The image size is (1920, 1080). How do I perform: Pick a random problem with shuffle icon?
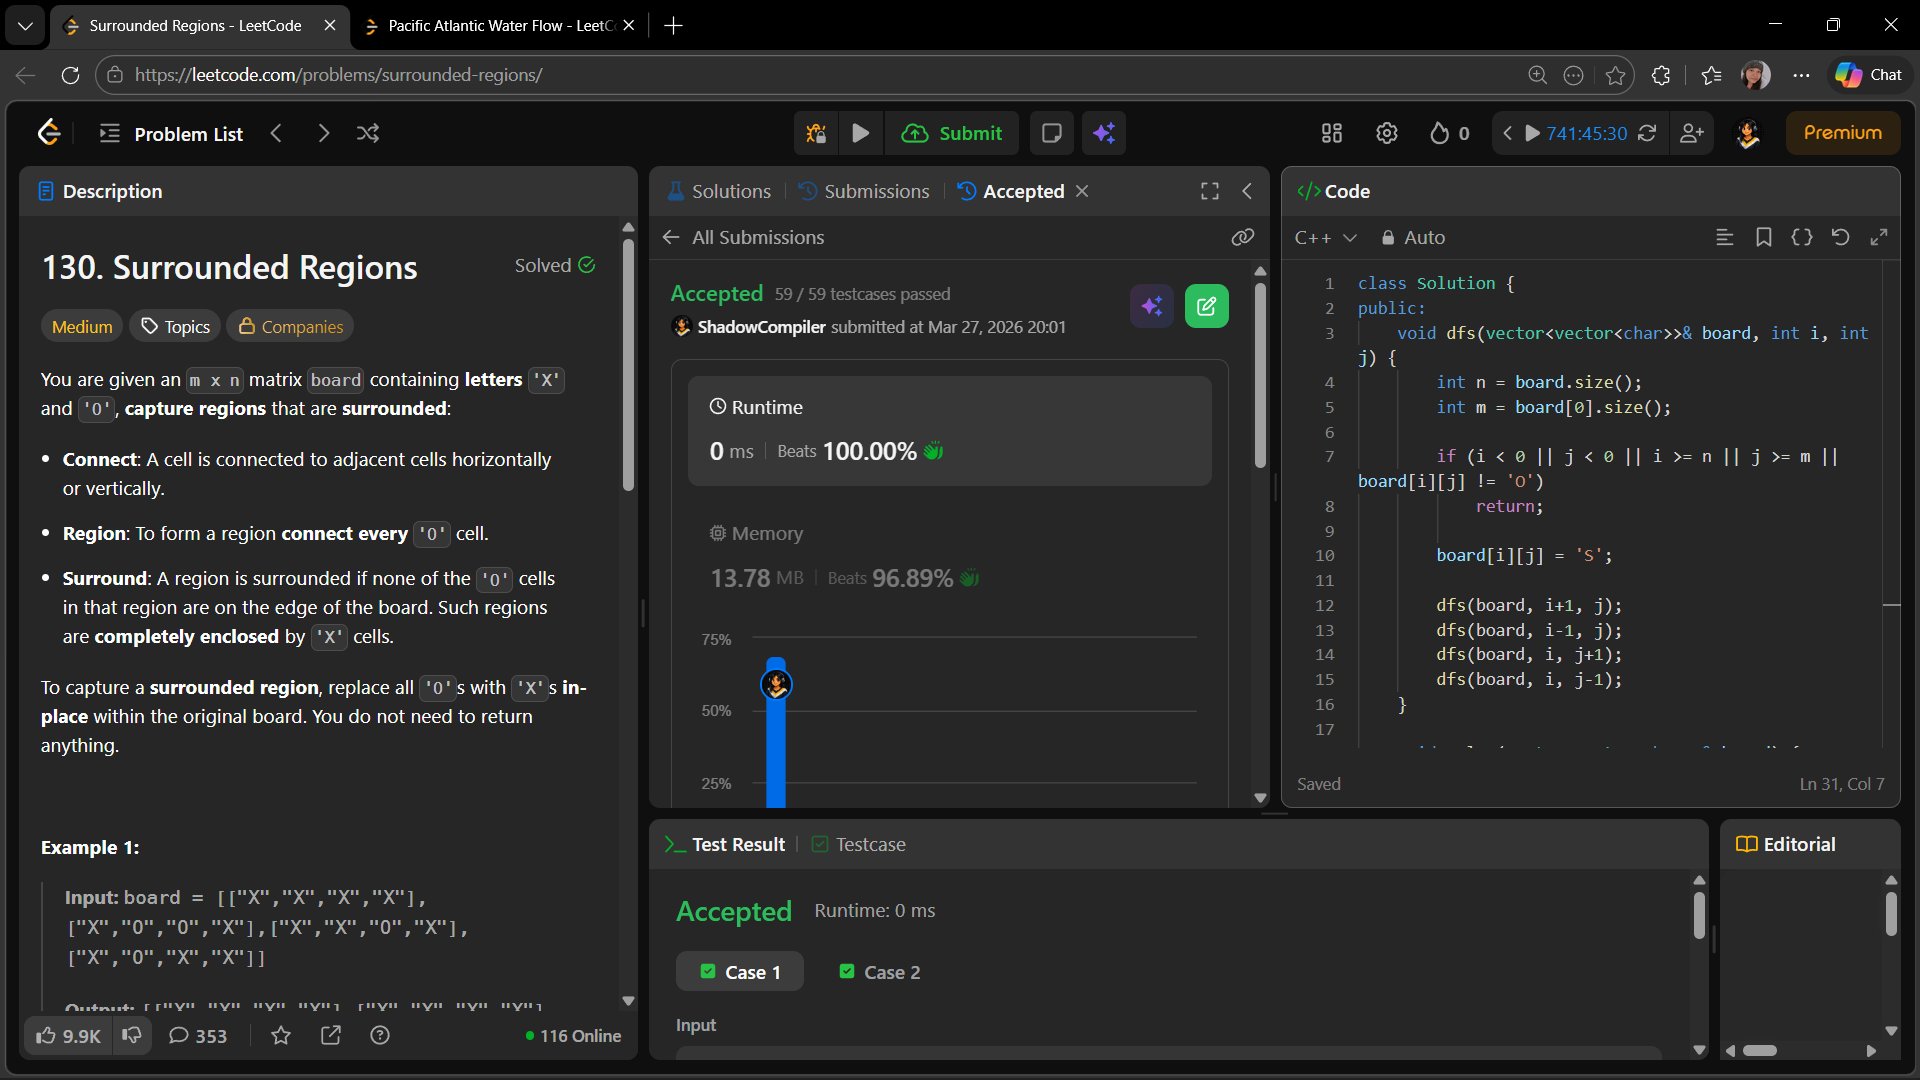pyautogui.click(x=368, y=133)
